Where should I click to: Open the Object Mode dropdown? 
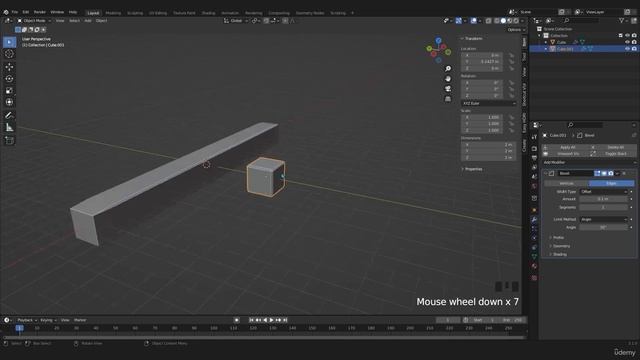click(34, 21)
